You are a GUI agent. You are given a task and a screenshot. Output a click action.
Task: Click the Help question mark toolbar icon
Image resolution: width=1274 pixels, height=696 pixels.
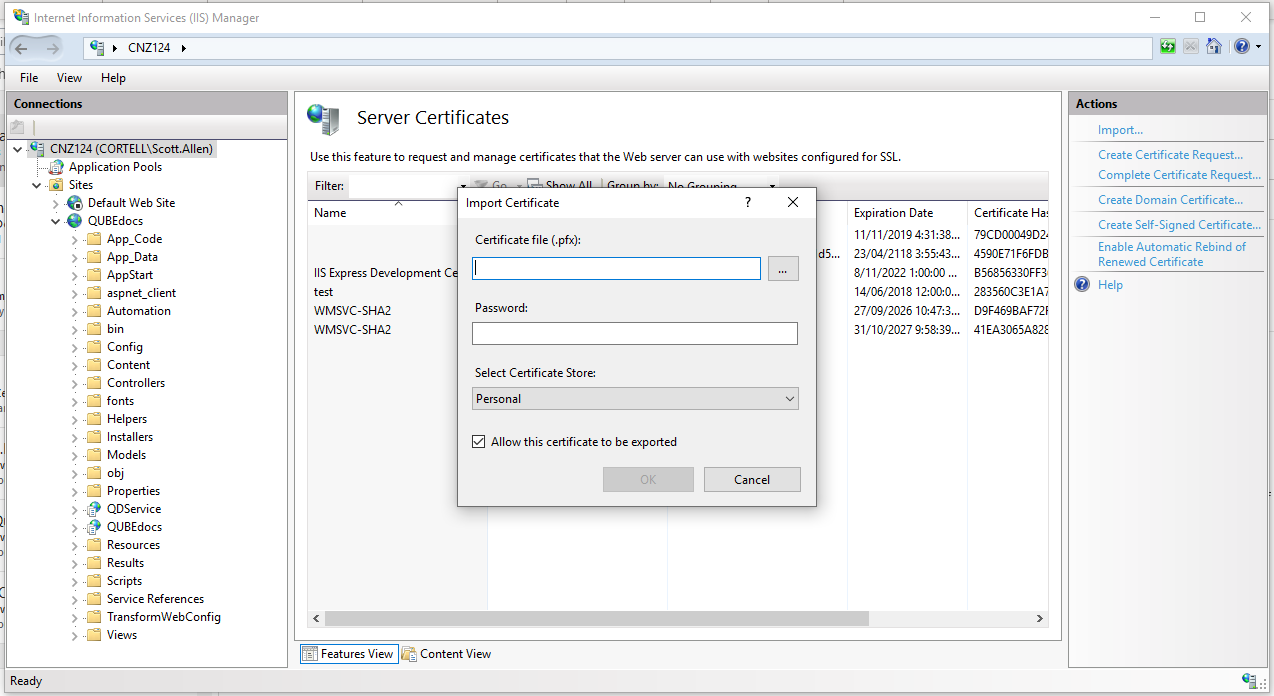tap(1241, 46)
